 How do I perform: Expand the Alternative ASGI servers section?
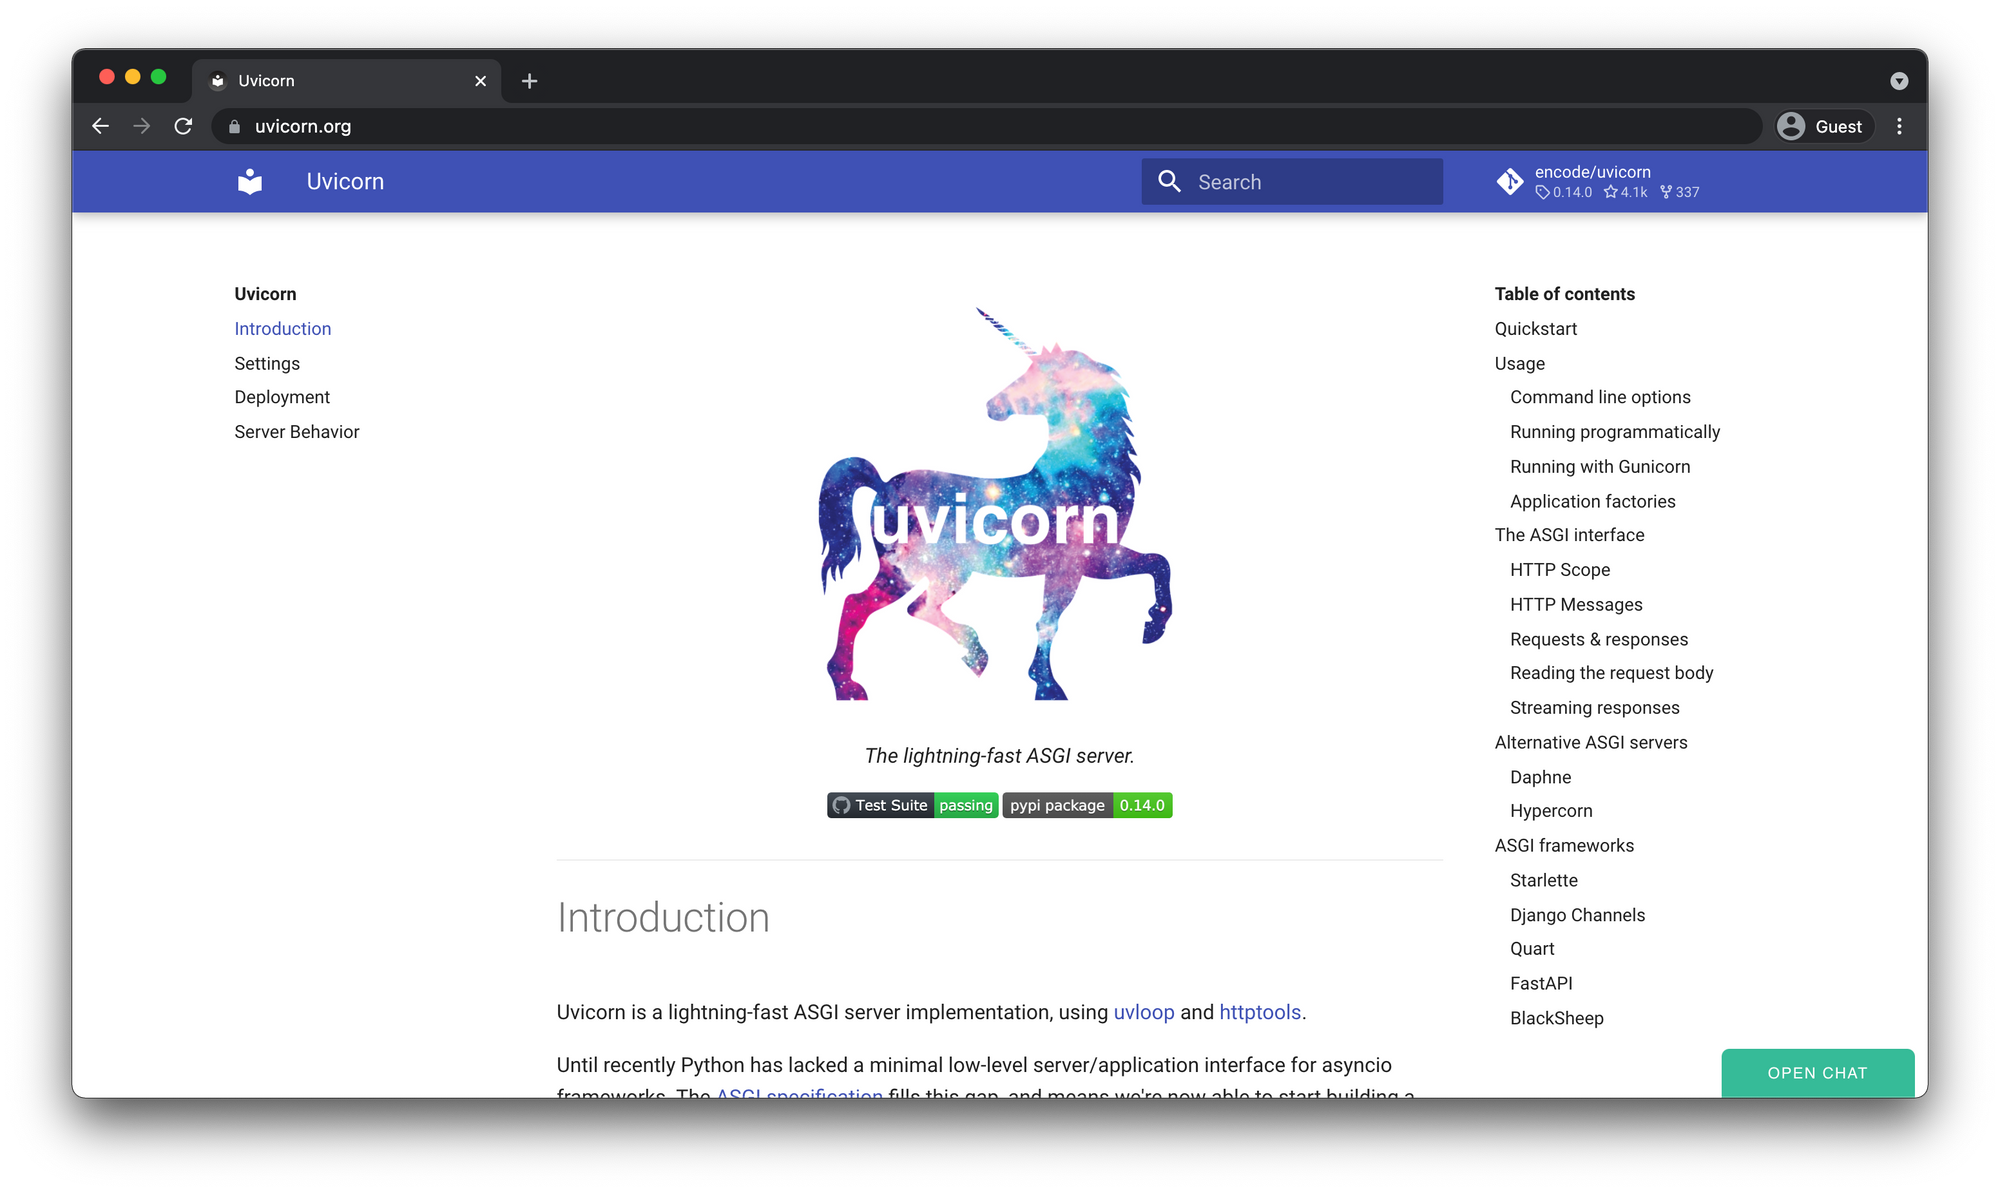1590,741
